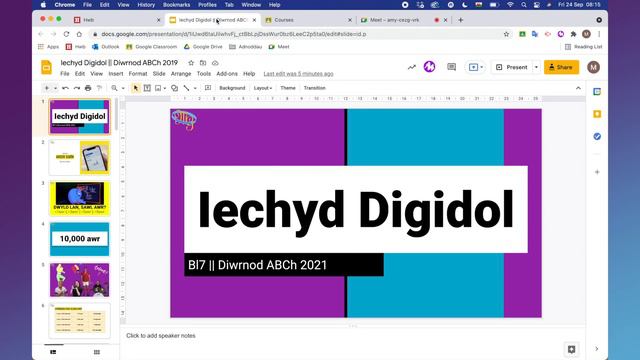Open the Theme panel

click(x=288, y=88)
